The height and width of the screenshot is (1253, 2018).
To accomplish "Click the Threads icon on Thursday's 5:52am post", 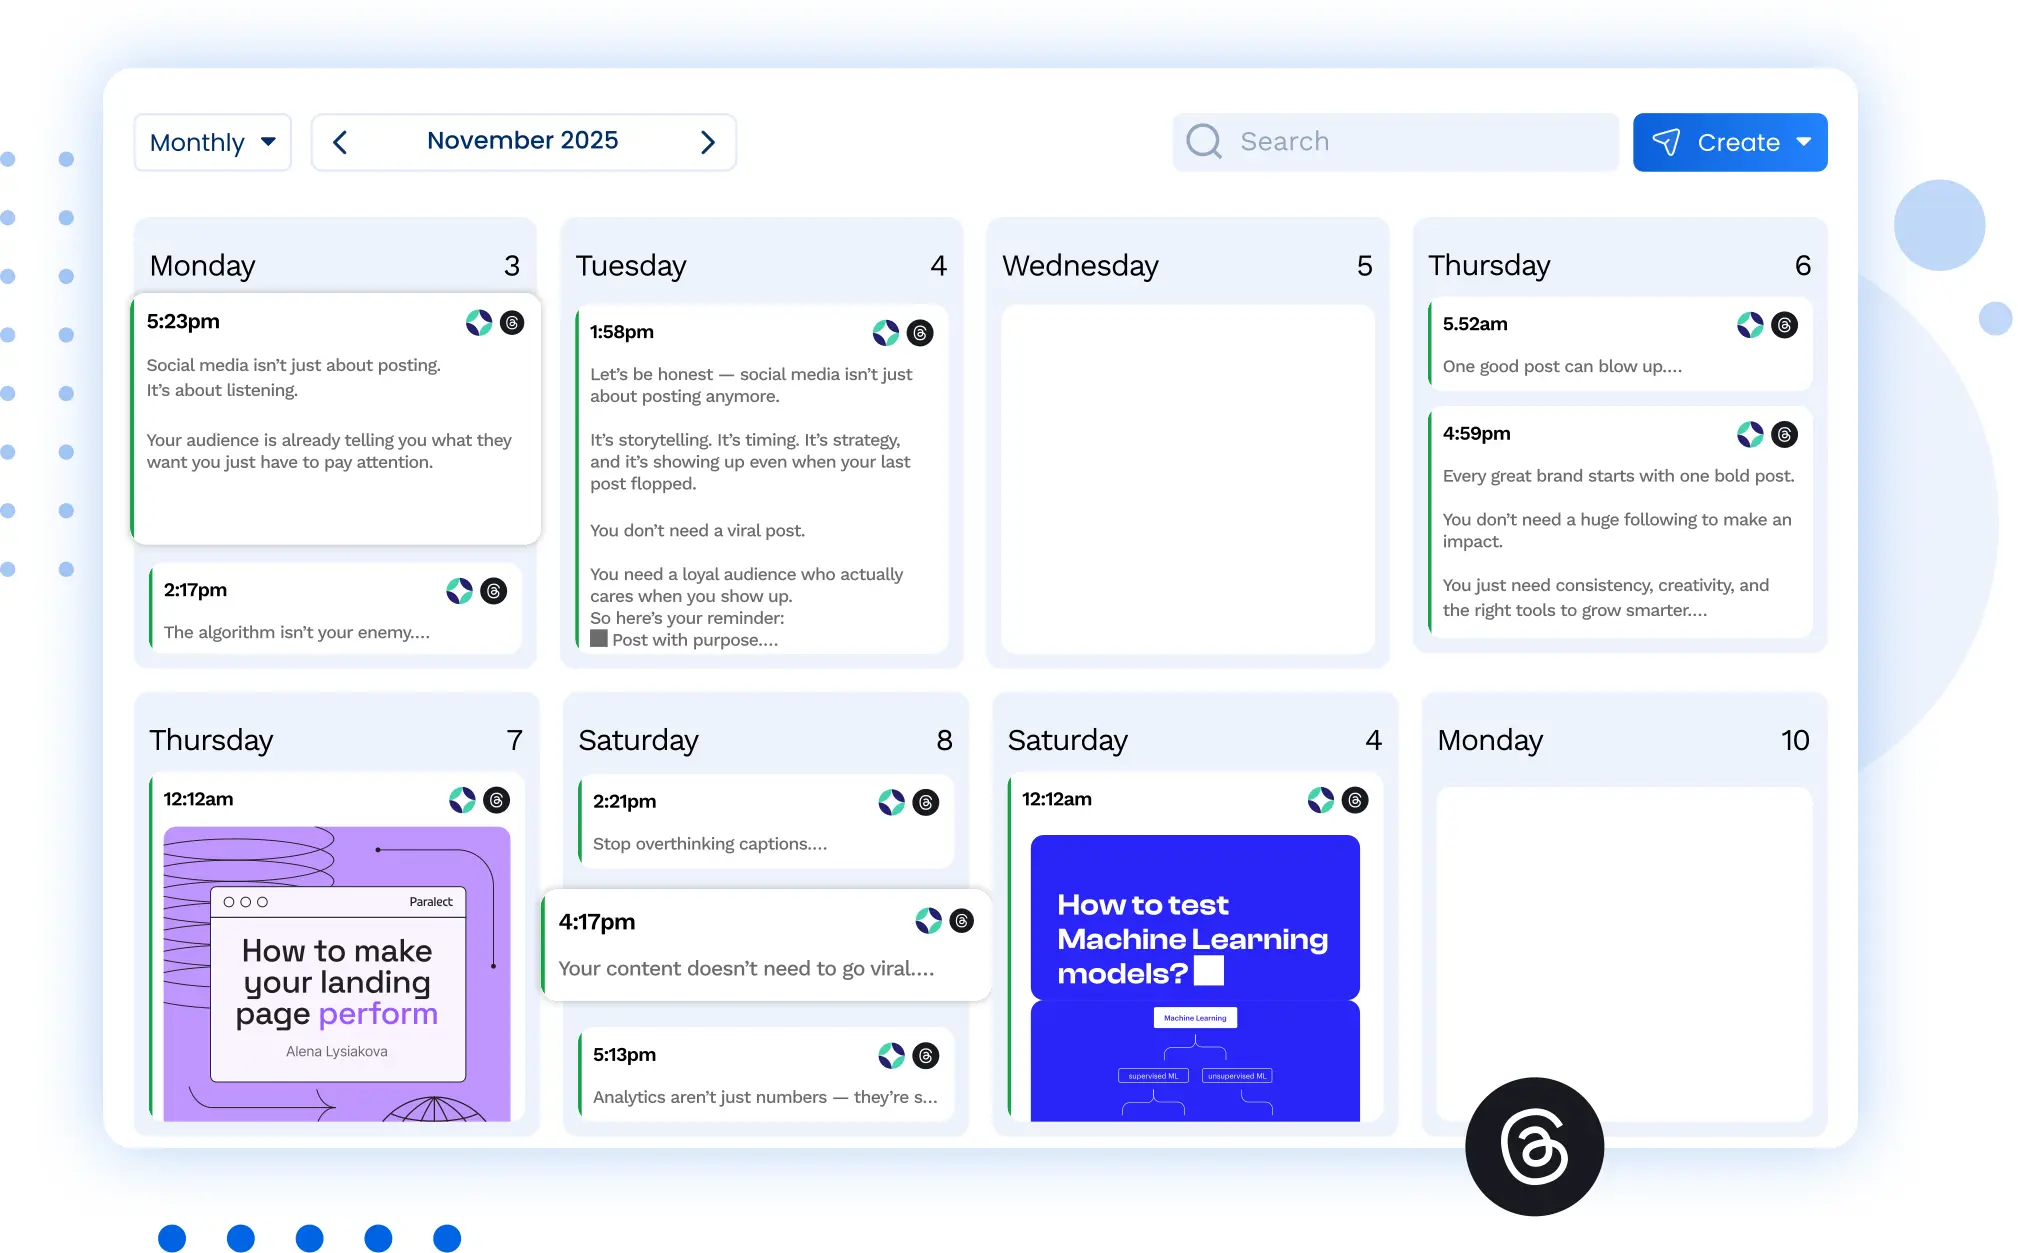I will click(x=1786, y=324).
